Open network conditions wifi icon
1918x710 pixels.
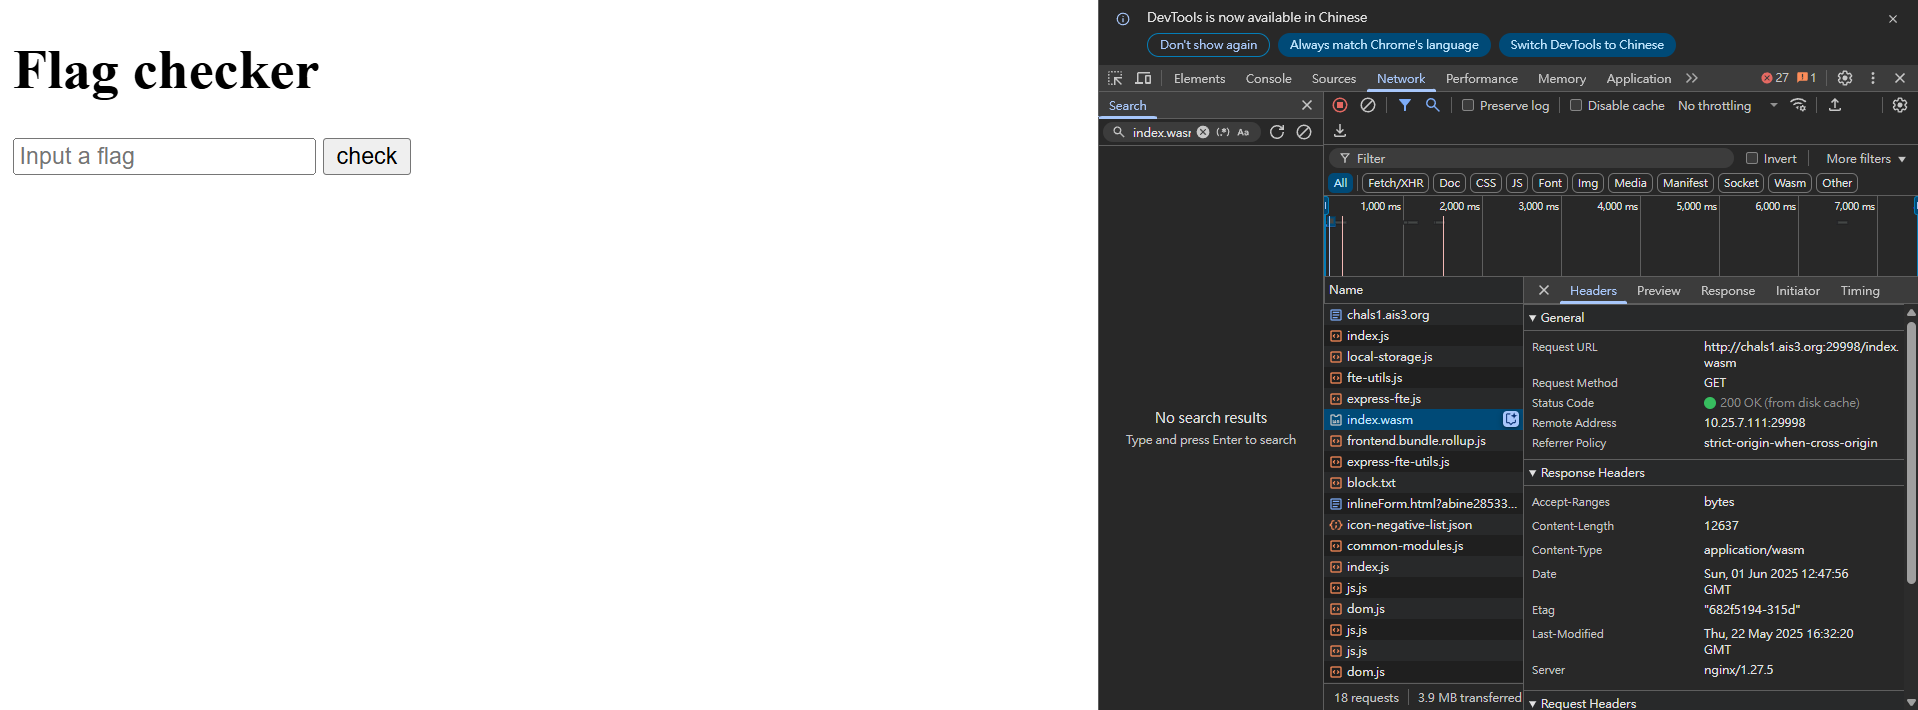[1798, 105]
